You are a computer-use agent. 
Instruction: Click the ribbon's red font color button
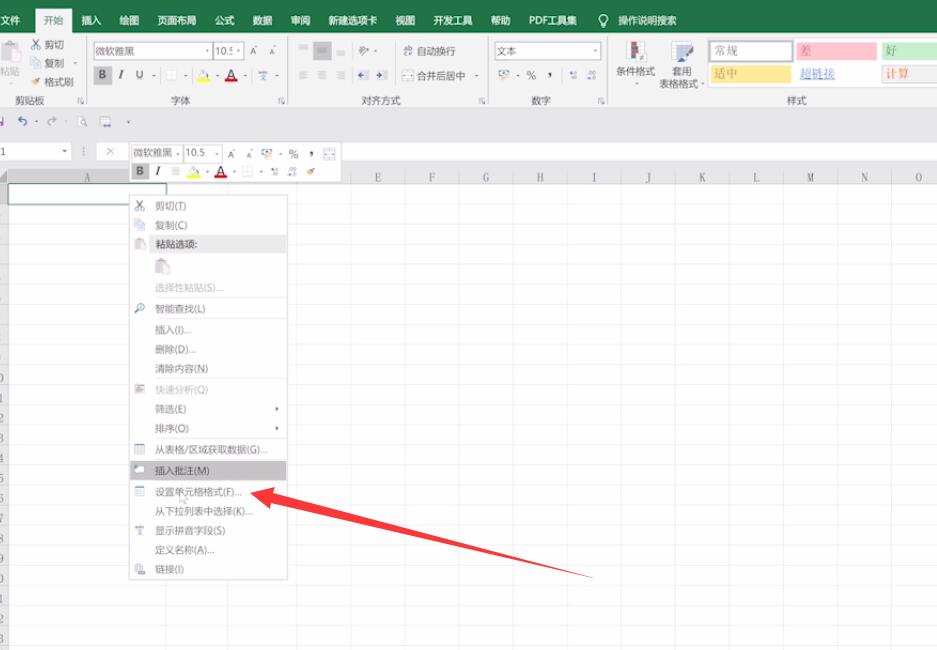point(231,75)
